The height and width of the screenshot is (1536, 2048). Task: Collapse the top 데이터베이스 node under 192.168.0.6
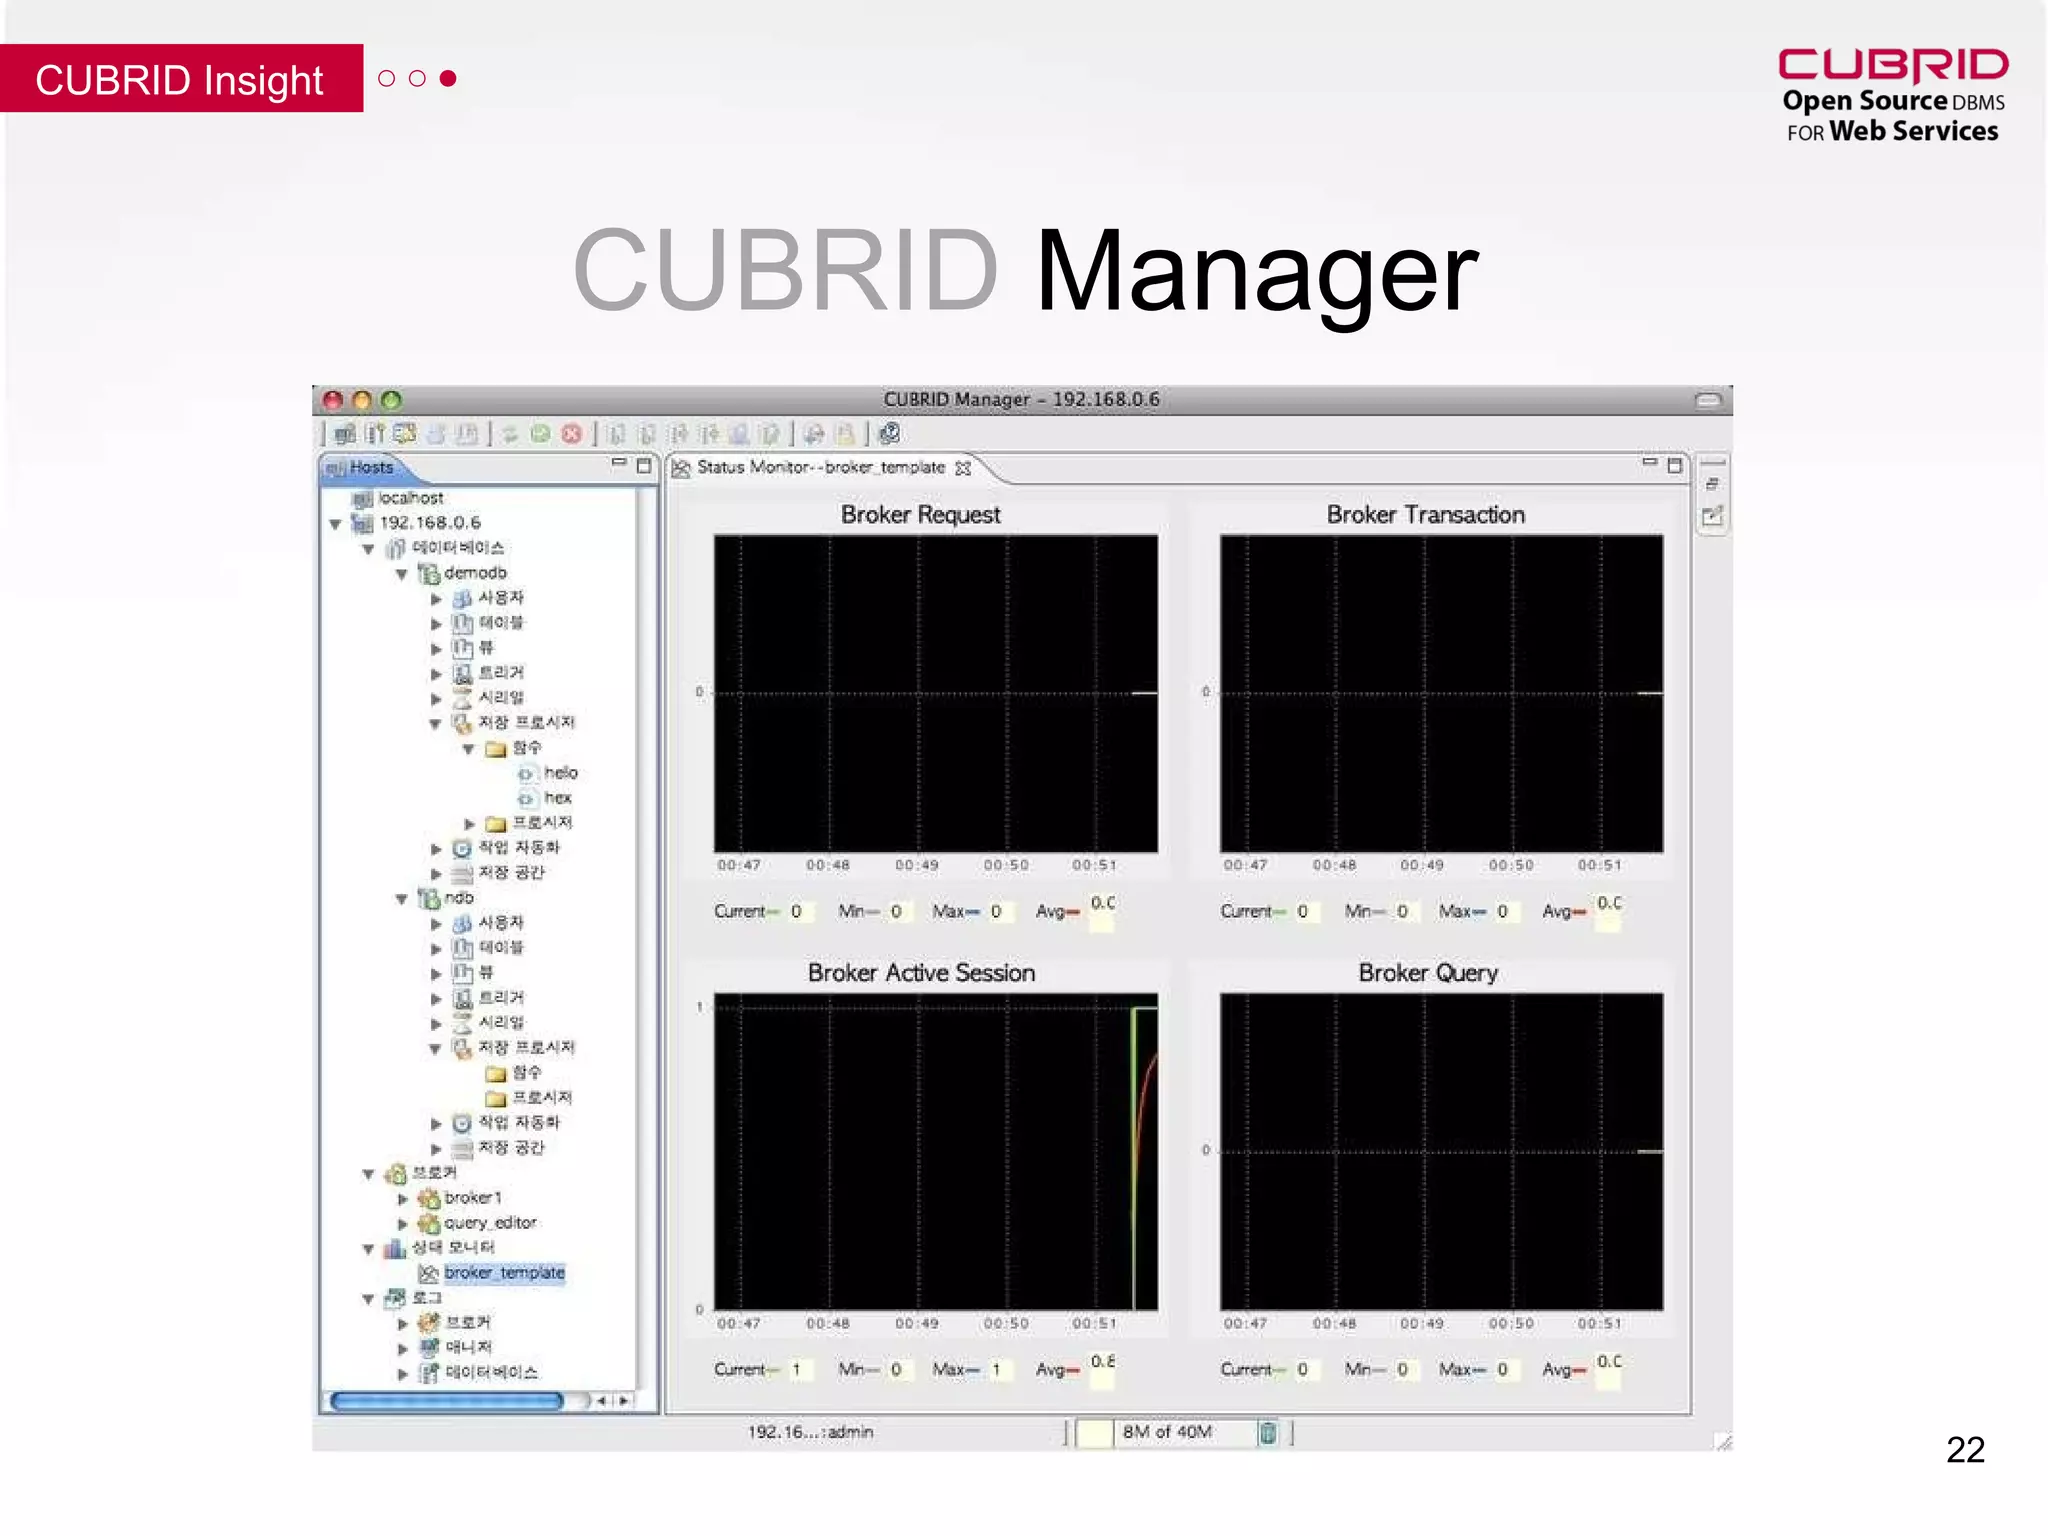369,549
